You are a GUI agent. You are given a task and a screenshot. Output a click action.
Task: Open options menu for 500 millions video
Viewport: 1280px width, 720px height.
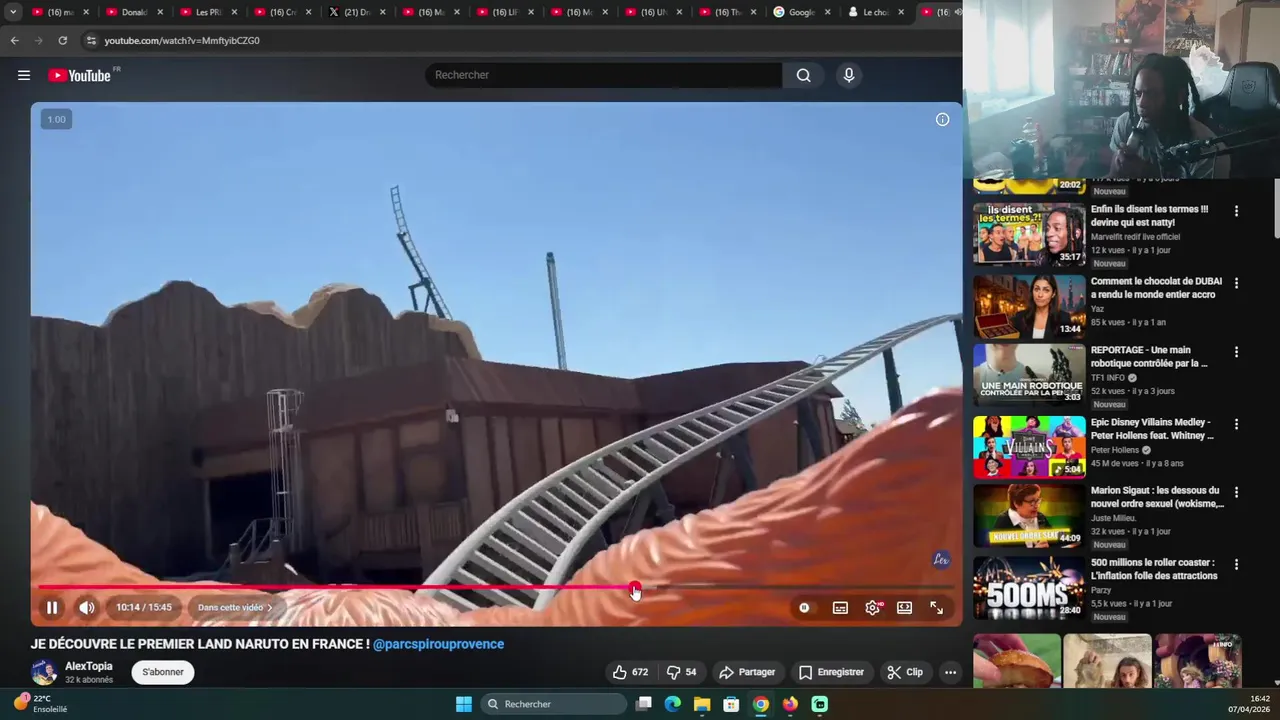pyautogui.click(x=1236, y=564)
